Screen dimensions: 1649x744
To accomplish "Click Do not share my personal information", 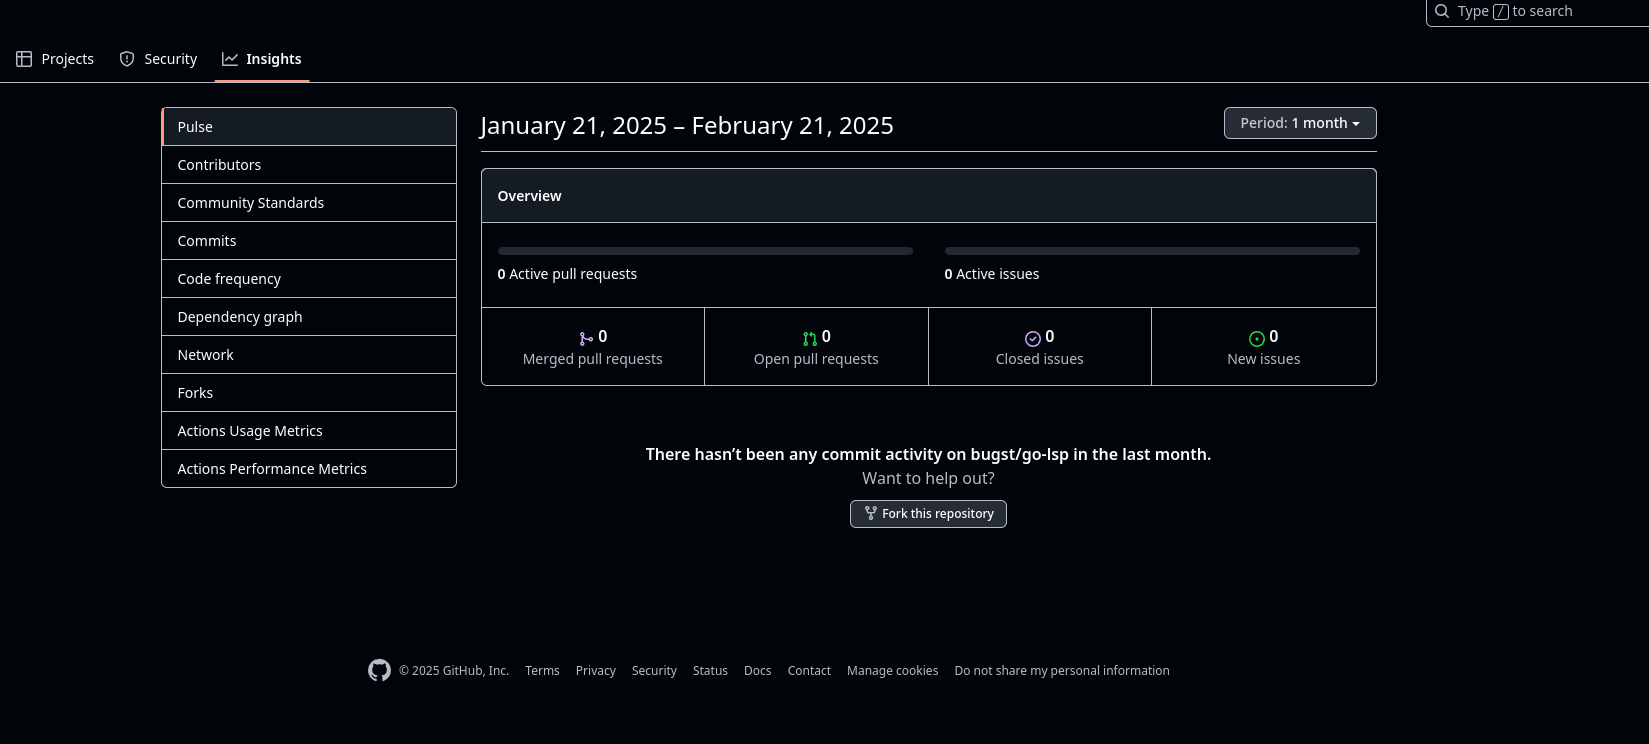I will click(1062, 671).
